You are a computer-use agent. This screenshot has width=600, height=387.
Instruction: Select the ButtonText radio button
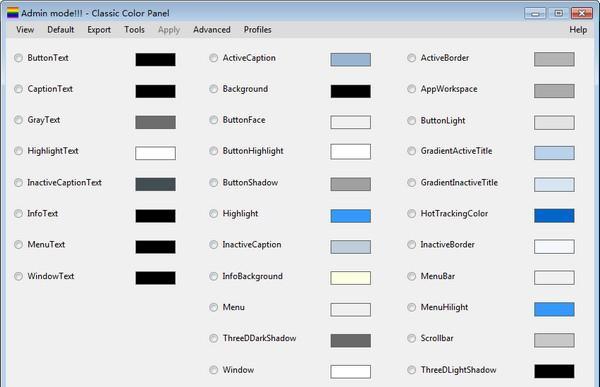18,58
